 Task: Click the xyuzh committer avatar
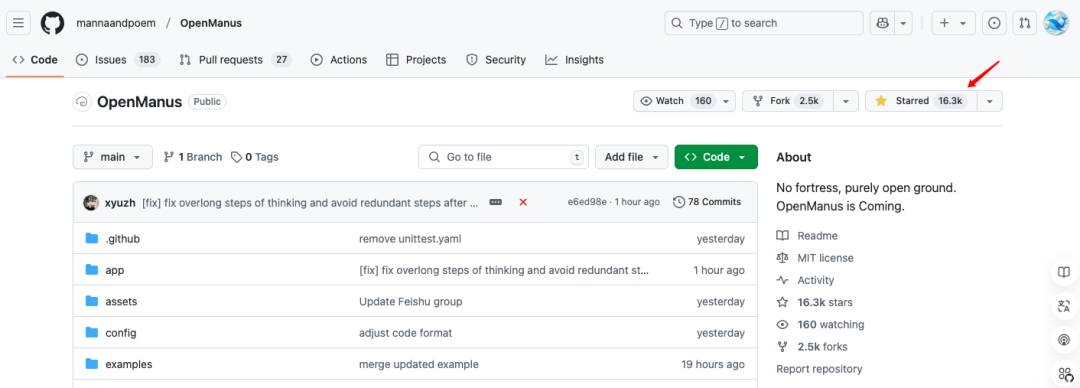tap(91, 203)
